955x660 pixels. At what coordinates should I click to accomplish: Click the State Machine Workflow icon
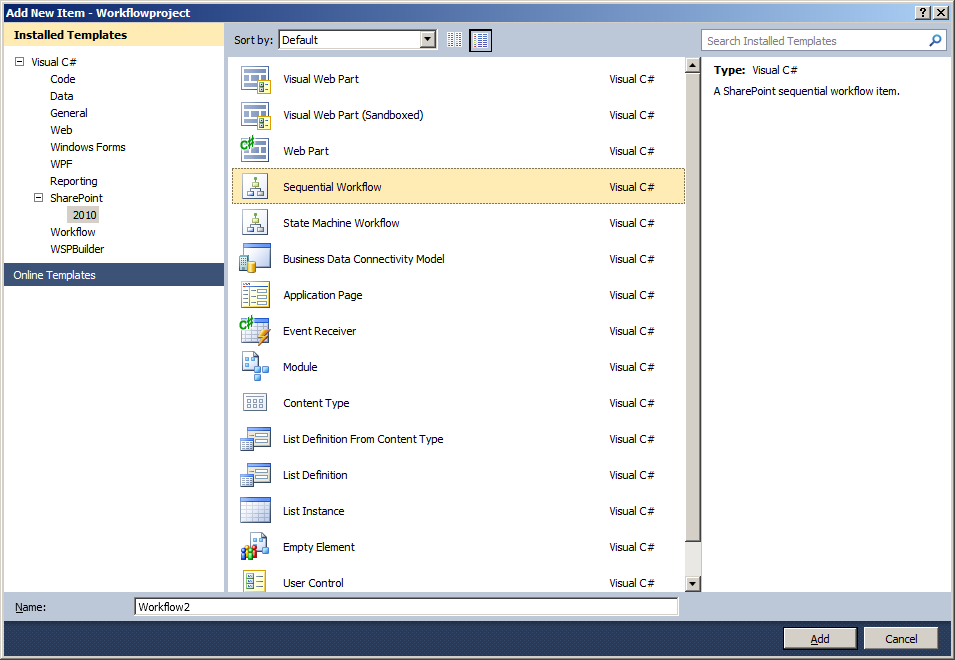click(255, 223)
